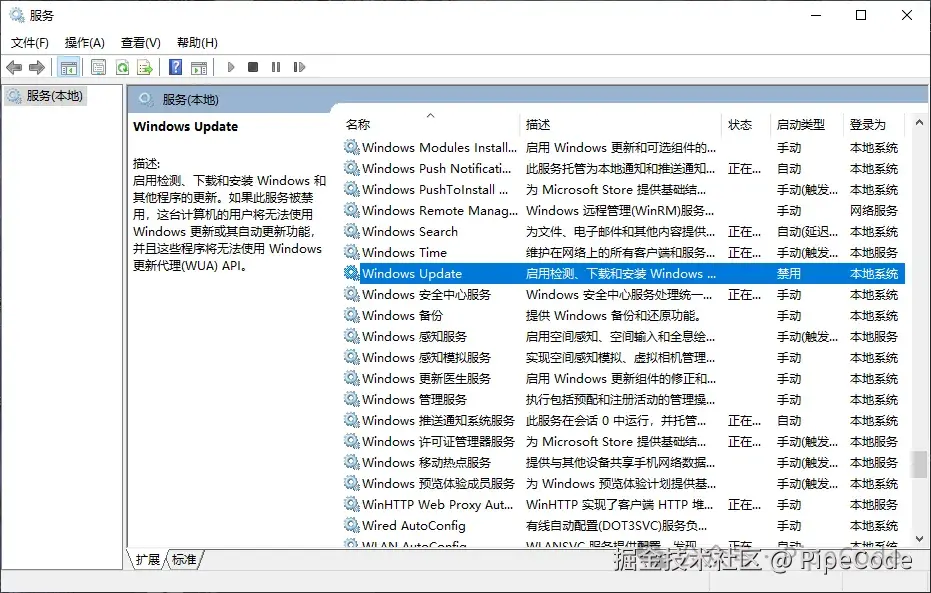931x593 pixels.
Task: Click the Stop service square icon
Action: (253, 67)
